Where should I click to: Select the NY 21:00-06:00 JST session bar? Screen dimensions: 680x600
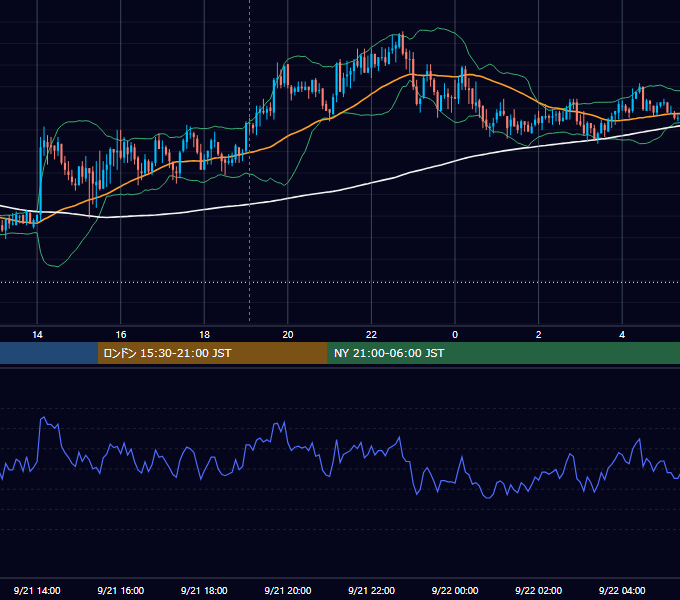point(503,353)
